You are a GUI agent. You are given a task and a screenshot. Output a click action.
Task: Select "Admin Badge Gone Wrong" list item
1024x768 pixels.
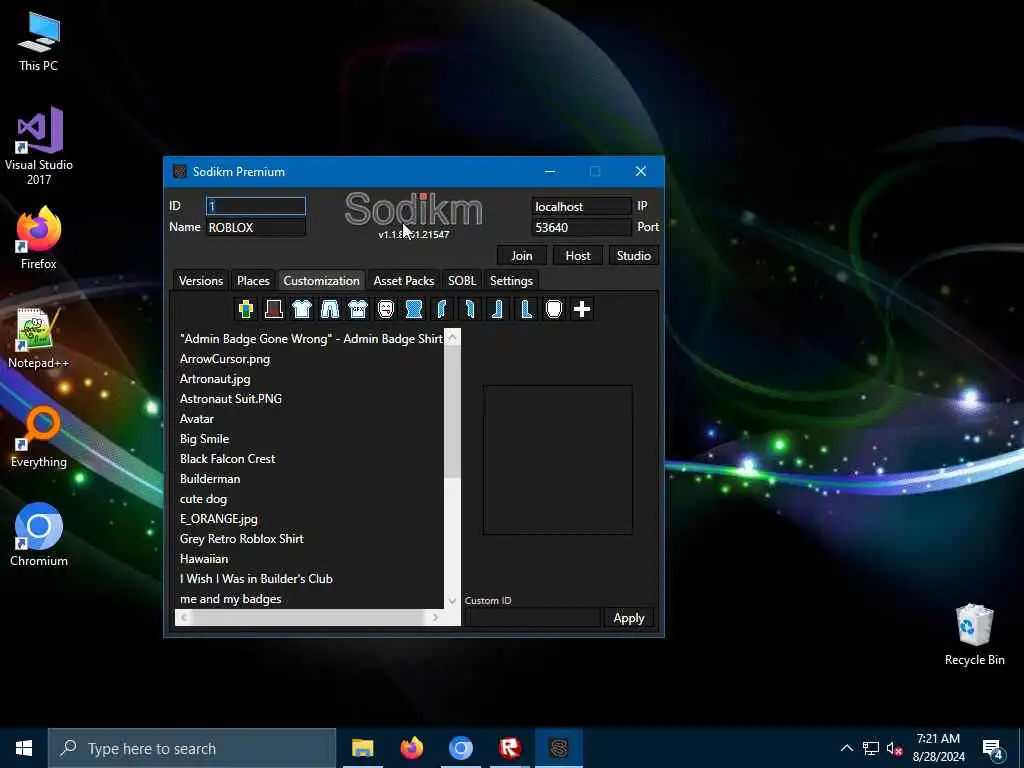coord(310,338)
